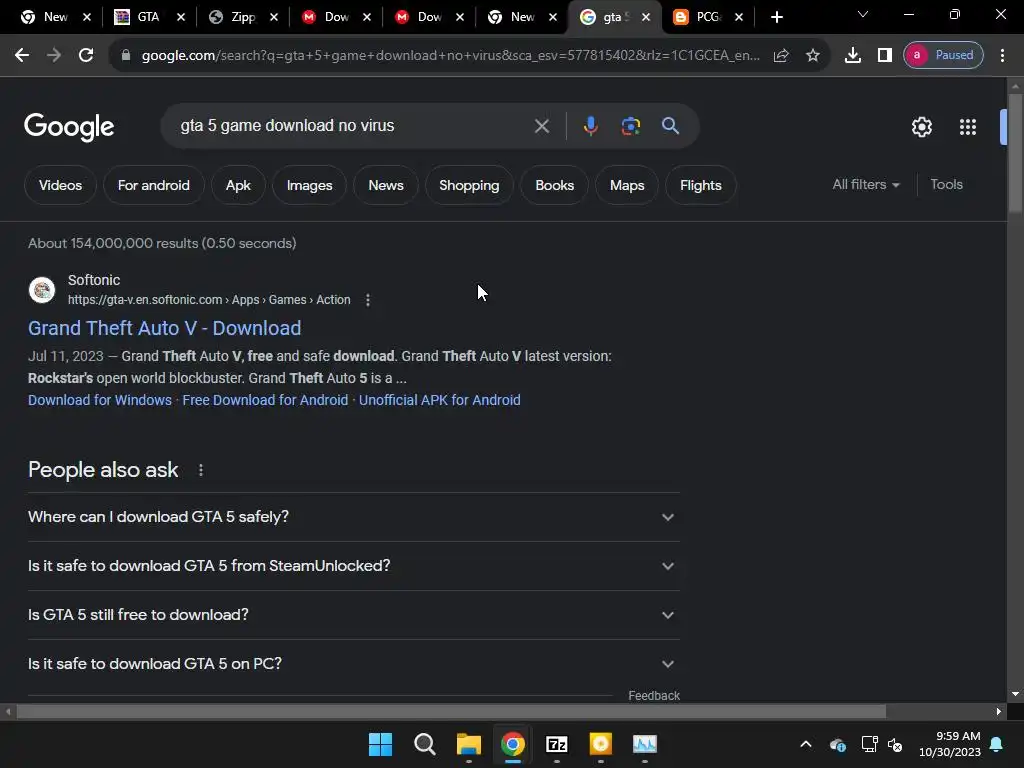
Task: Open Unofficial APK for Android sitelink
Action: click(x=440, y=400)
